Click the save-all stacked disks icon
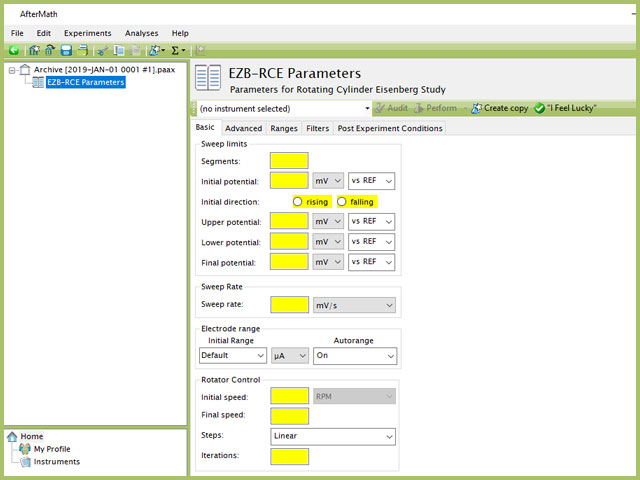640x480 pixels. click(82, 50)
